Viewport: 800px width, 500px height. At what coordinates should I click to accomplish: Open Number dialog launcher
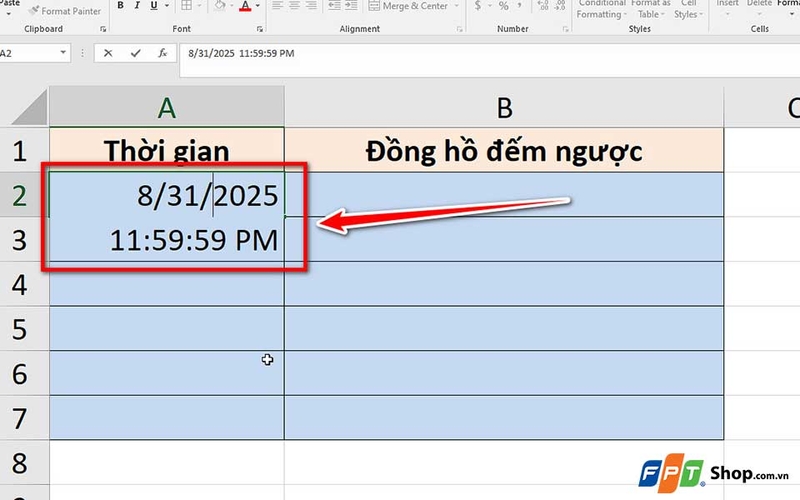pyautogui.click(x=565, y=29)
